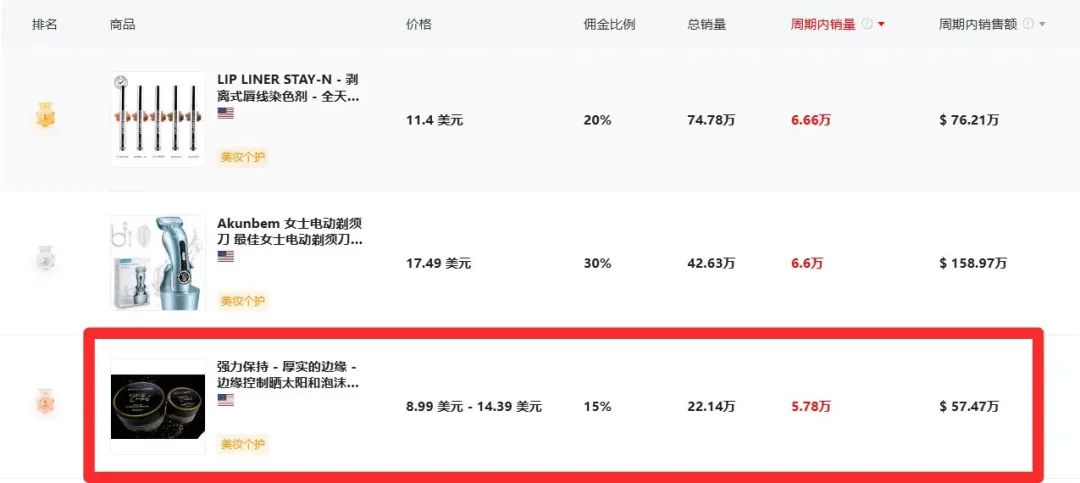This screenshot has width=1080, height=483.
Task: Click the lip liner product thumbnail
Action: (157, 119)
